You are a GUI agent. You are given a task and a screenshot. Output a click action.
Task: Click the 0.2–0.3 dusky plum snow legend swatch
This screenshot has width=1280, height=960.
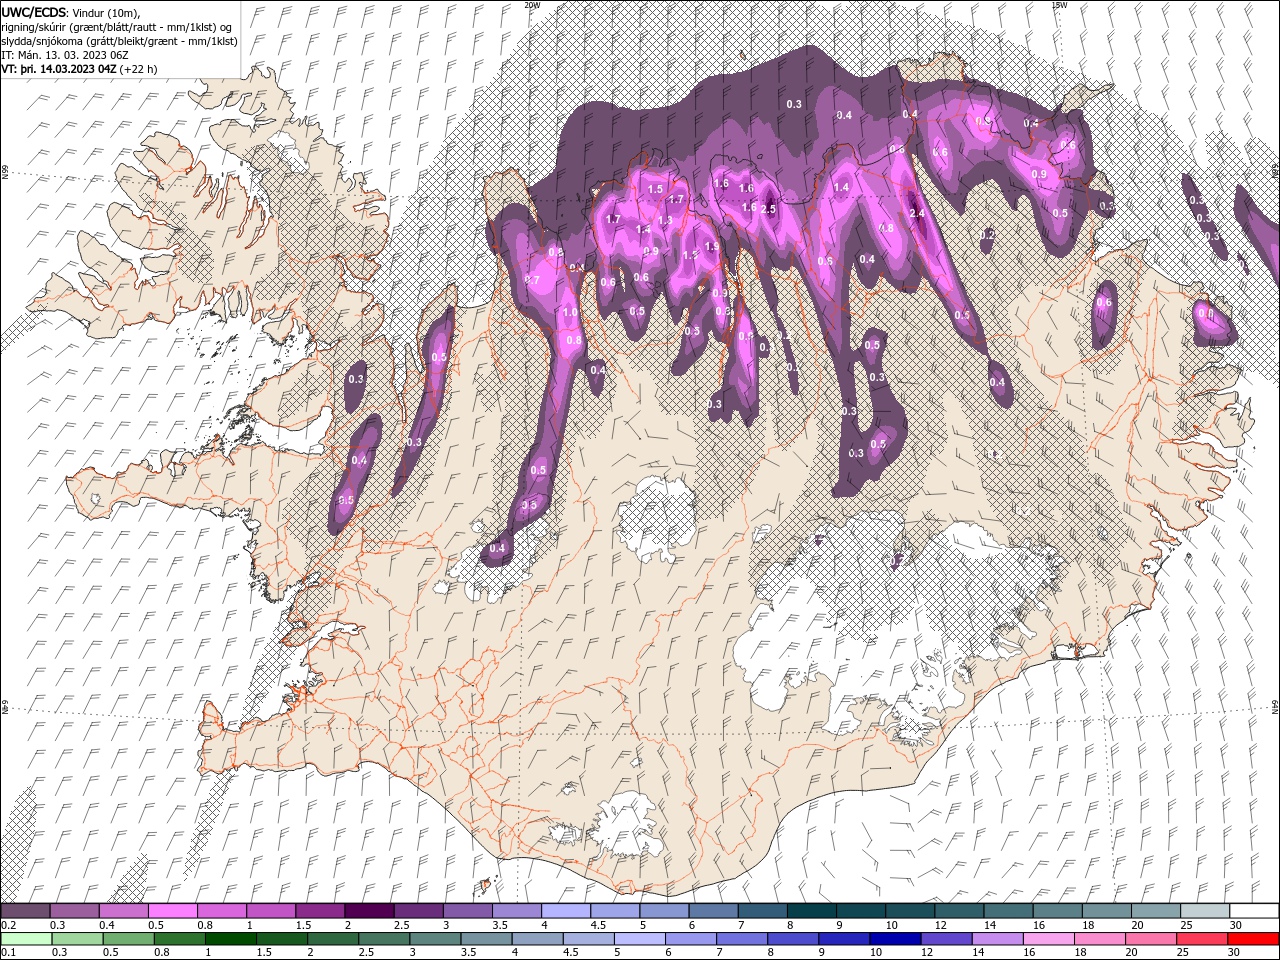coord(26,911)
